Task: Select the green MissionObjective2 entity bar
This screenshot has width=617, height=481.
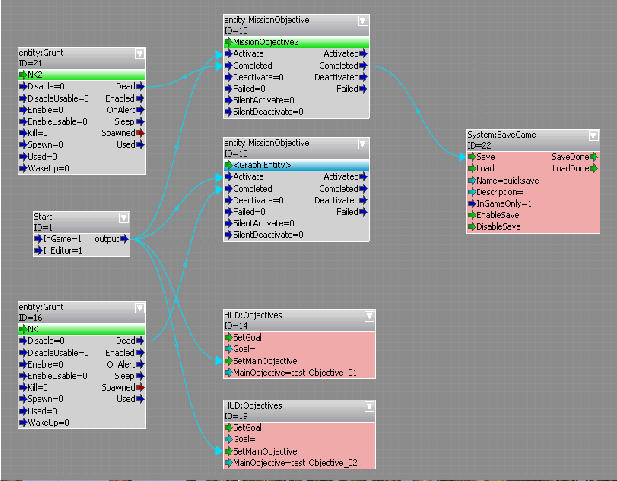Action: tap(296, 42)
